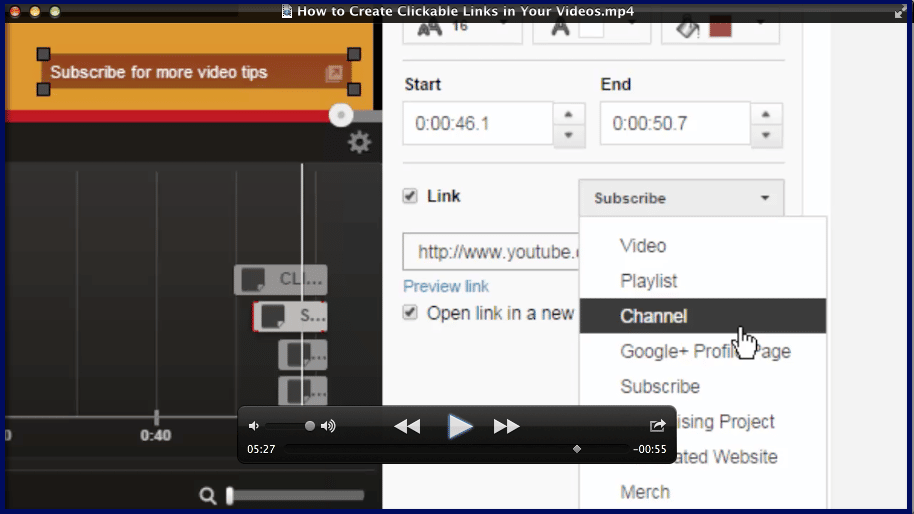Screen dimensions: 914x514
Task: Click the bottom-left annotation resize handle
Action: [43, 89]
